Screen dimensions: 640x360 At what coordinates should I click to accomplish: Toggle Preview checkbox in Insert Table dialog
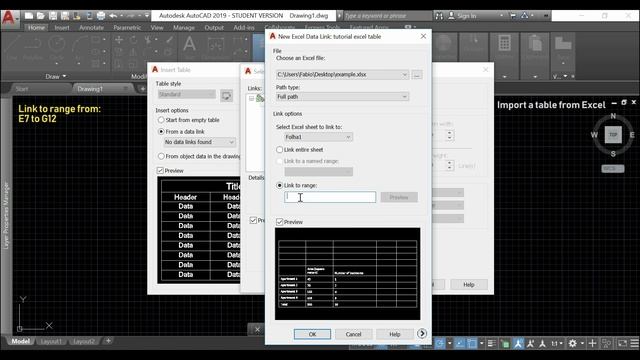(x=160, y=171)
